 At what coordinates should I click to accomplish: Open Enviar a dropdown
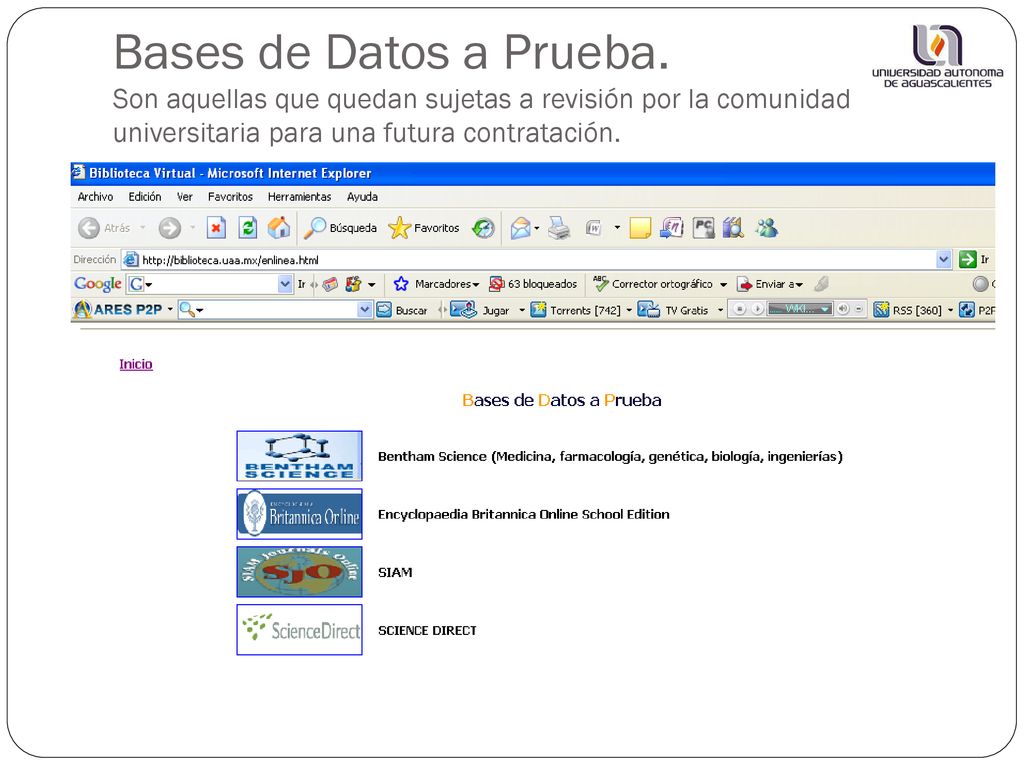799,285
